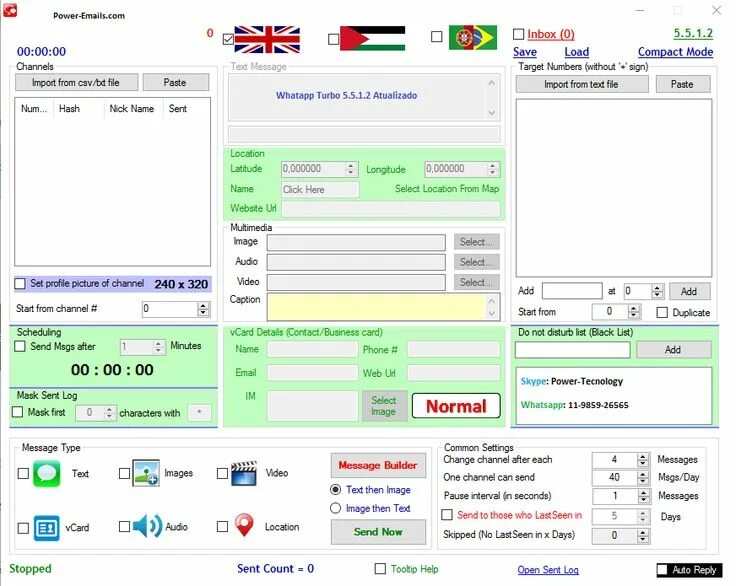Adjust Change channel after each spinner
The height and width of the screenshot is (586, 736).
tap(643, 460)
